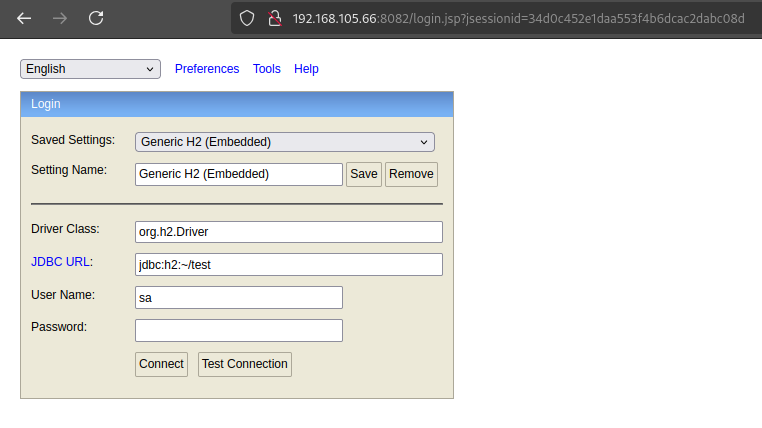Image resolution: width=762 pixels, height=428 pixels.
Task: Save the current setting
Action: [x=364, y=174]
